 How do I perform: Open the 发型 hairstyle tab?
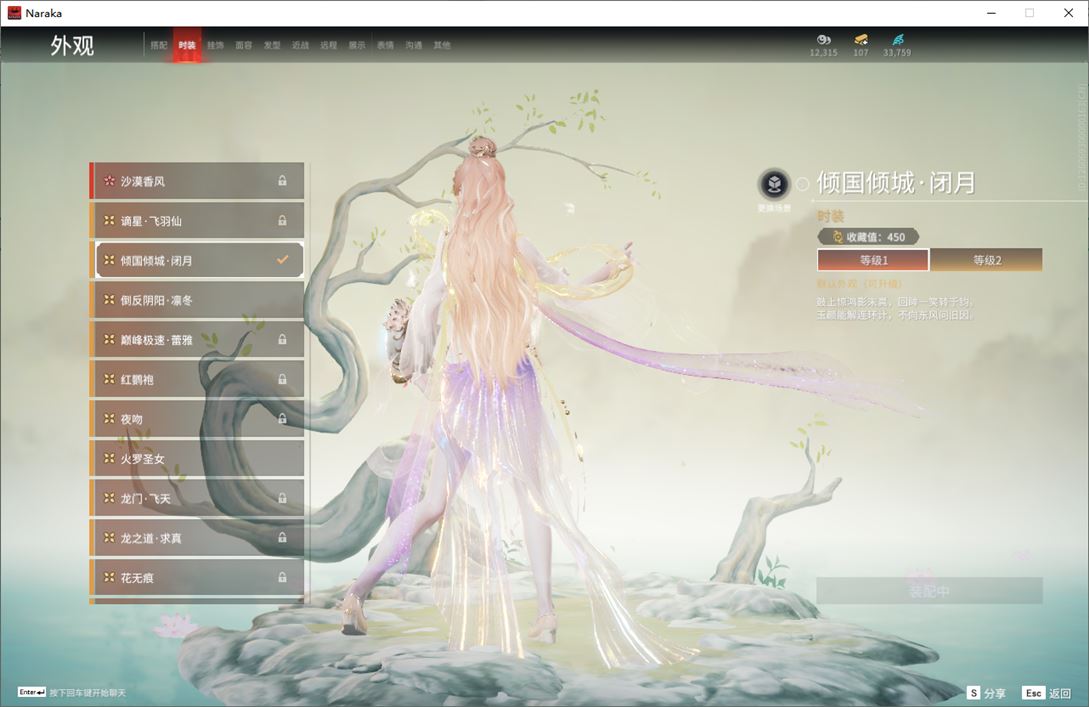(272, 45)
